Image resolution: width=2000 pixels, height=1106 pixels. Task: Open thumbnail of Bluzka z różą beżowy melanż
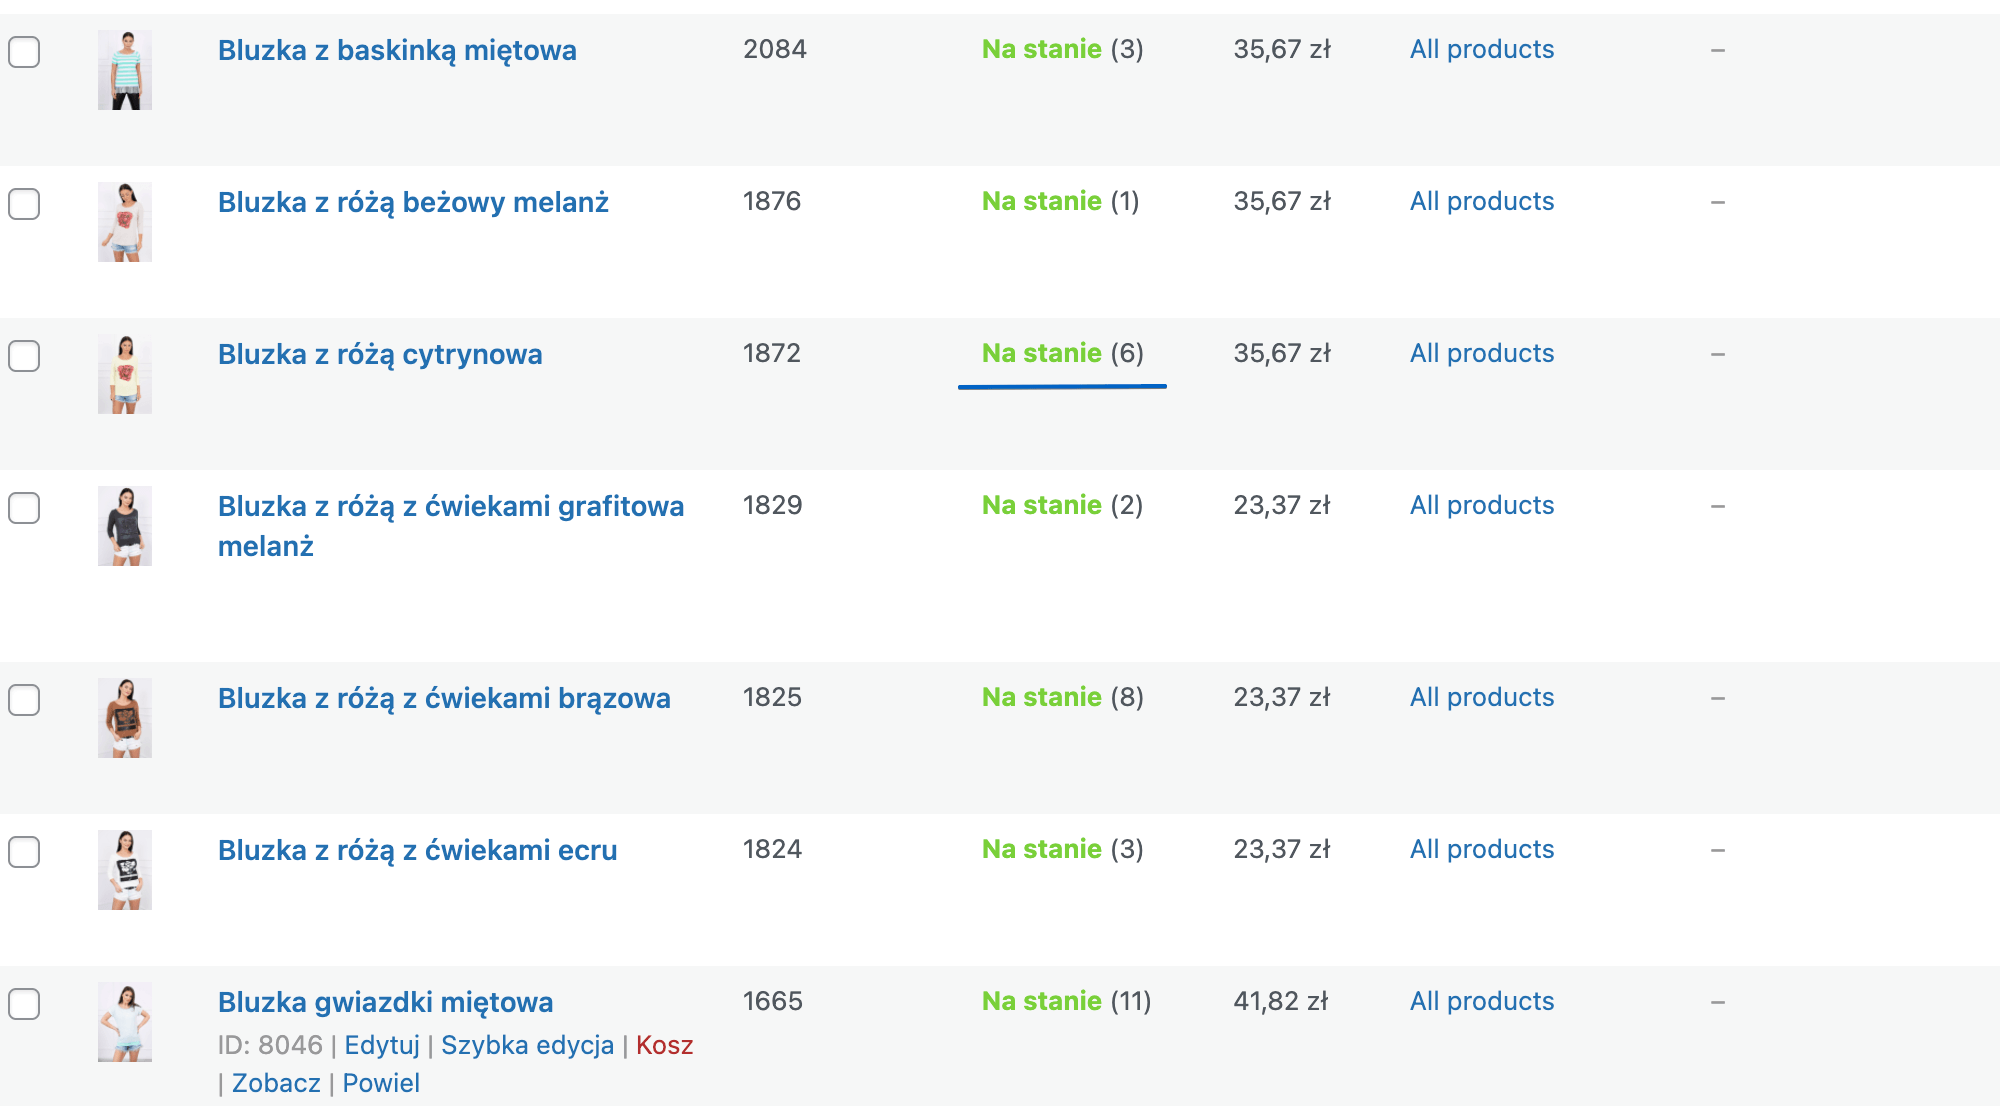pos(125,222)
